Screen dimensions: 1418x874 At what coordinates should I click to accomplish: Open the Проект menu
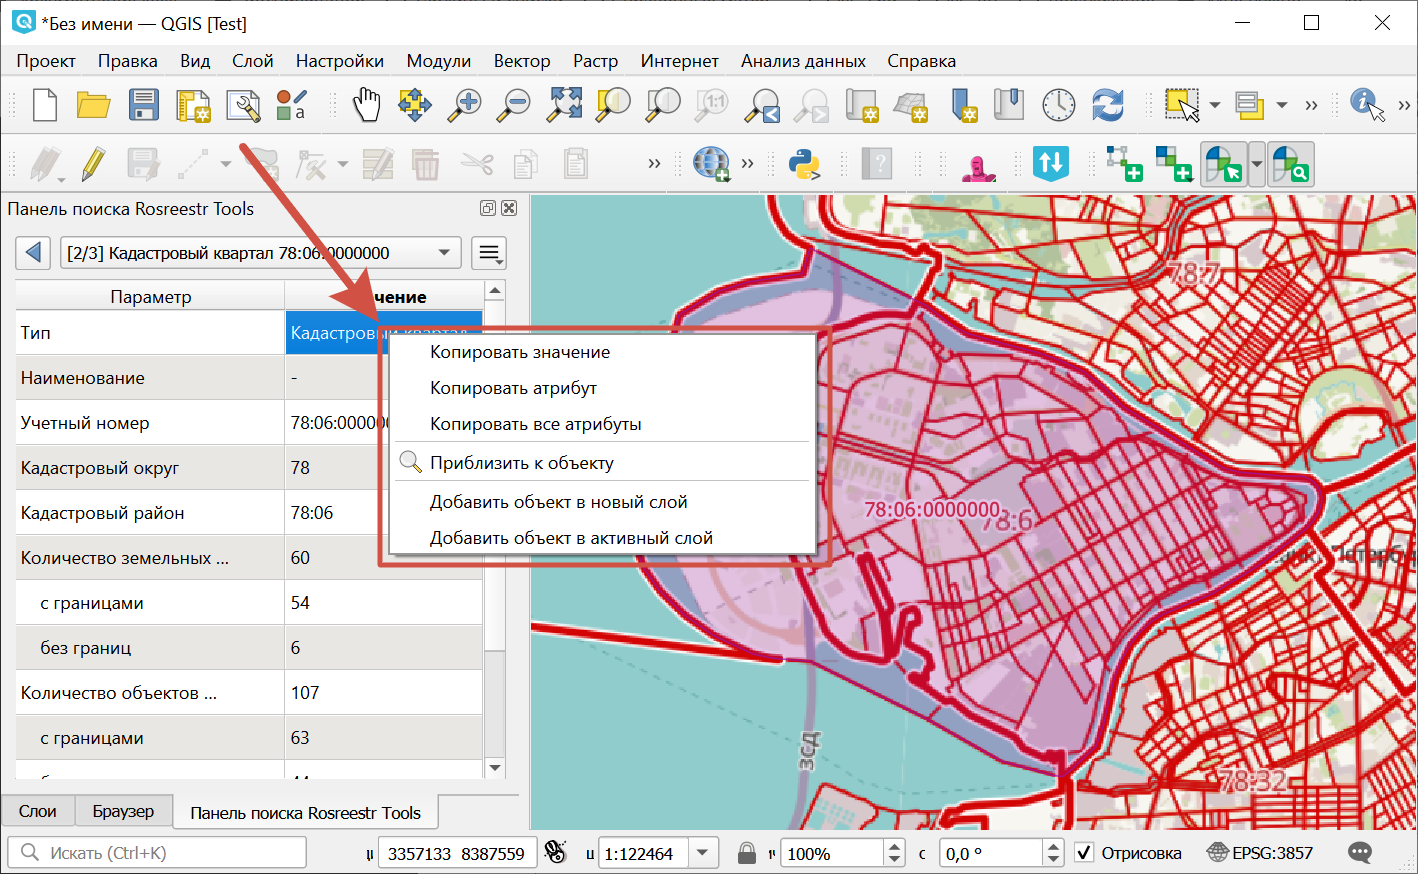point(46,61)
